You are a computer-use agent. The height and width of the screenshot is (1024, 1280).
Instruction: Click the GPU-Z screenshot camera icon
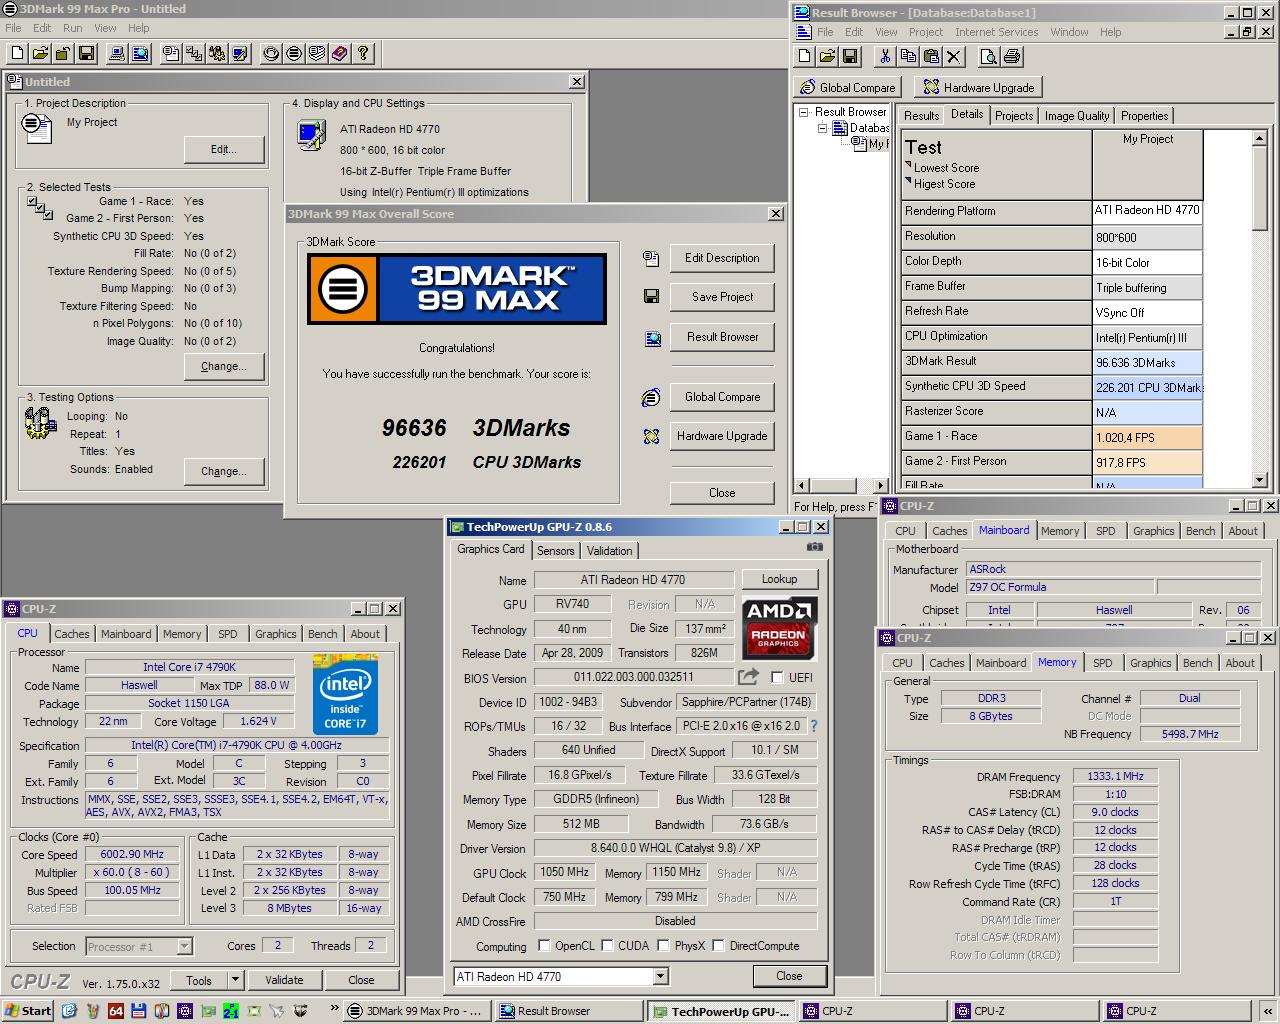pyautogui.click(x=815, y=547)
